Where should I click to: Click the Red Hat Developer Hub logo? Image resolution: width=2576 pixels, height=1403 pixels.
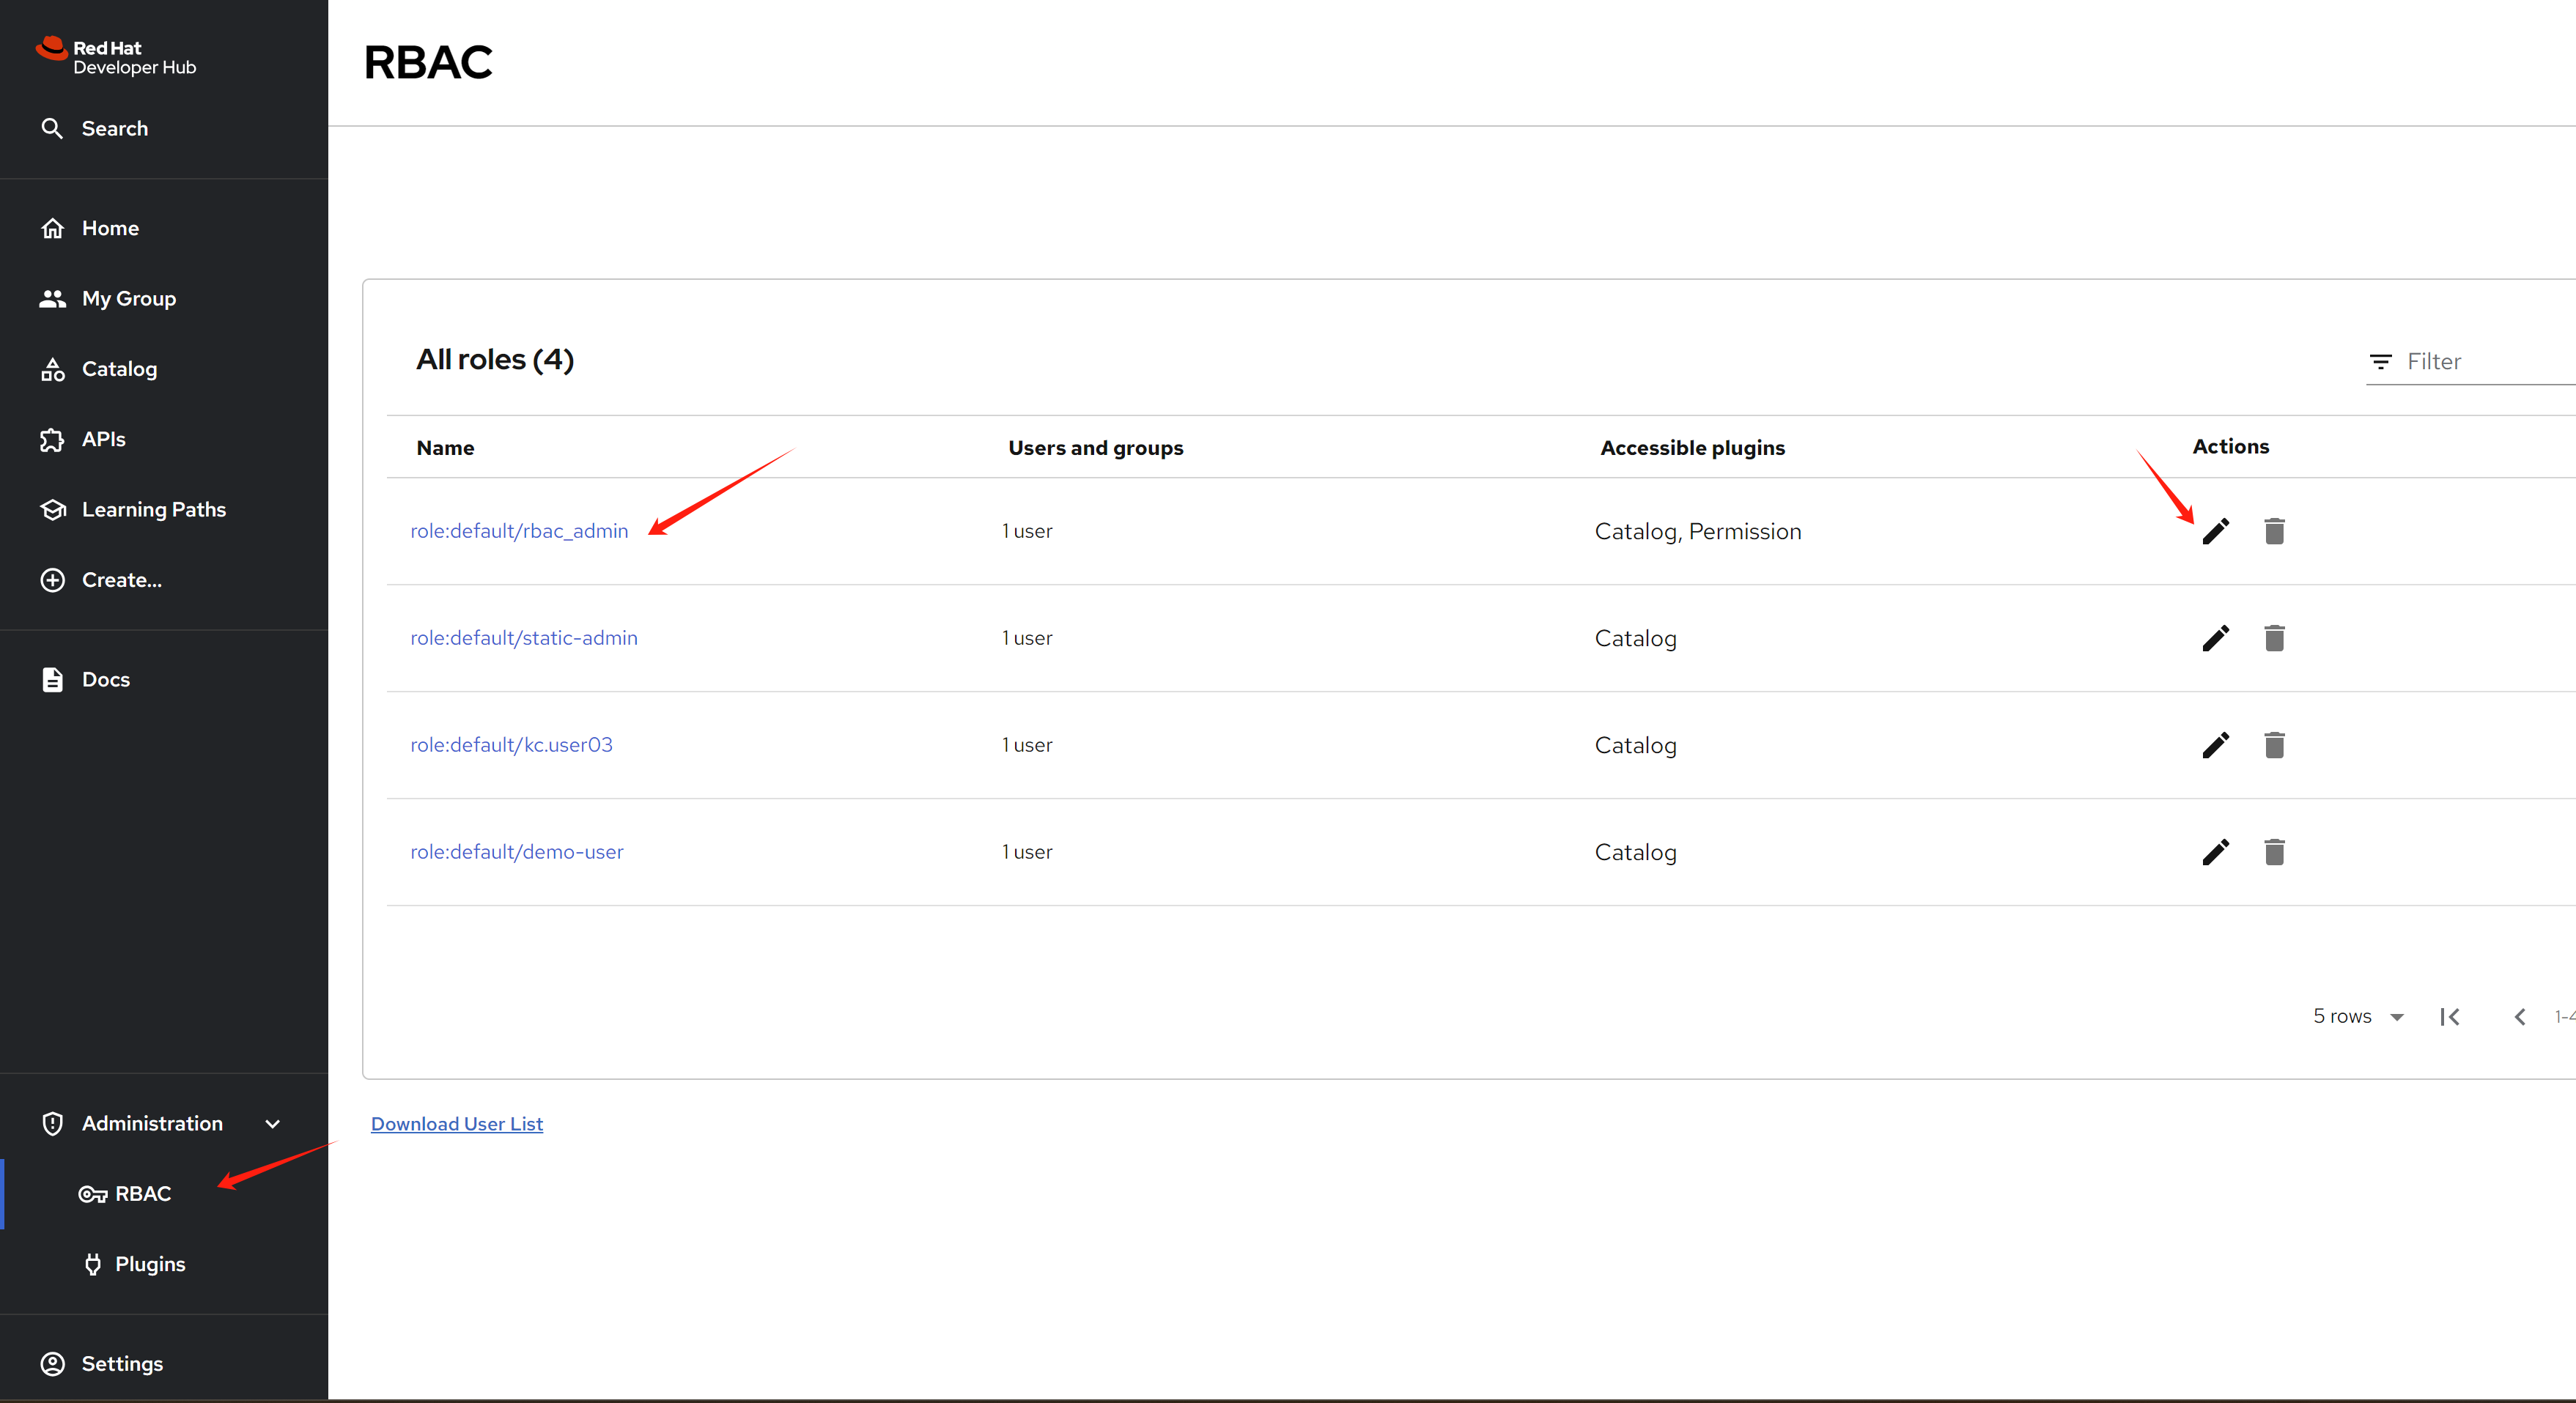point(116,57)
